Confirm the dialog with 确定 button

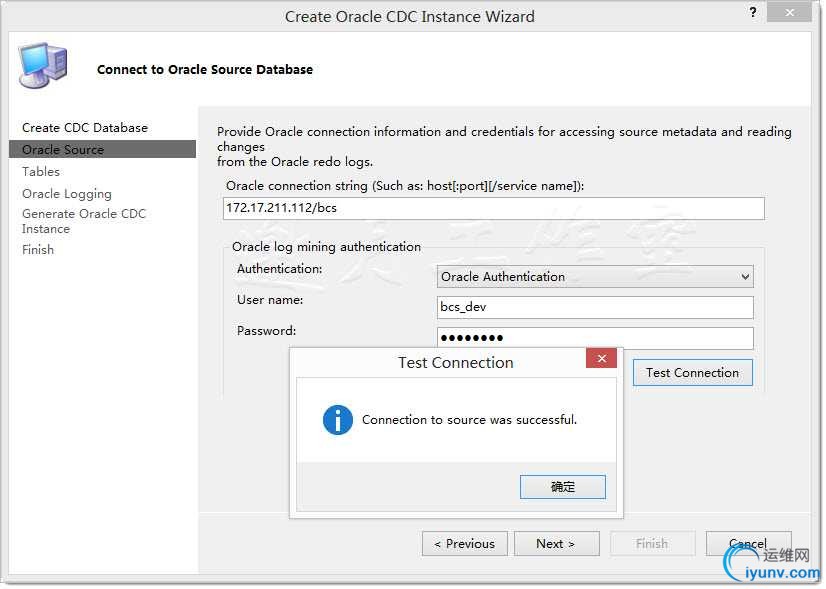563,487
